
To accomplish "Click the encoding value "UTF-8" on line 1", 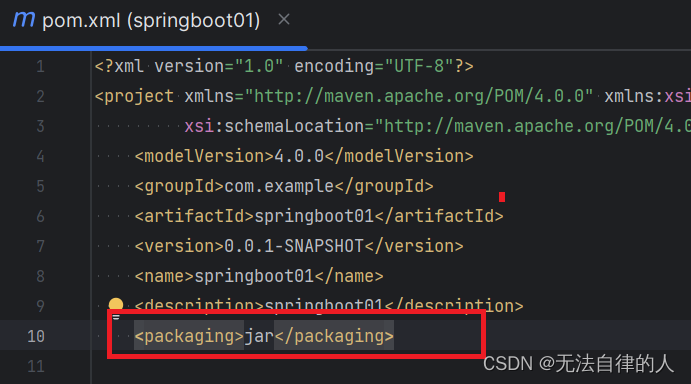I will (x=419, y=67).
